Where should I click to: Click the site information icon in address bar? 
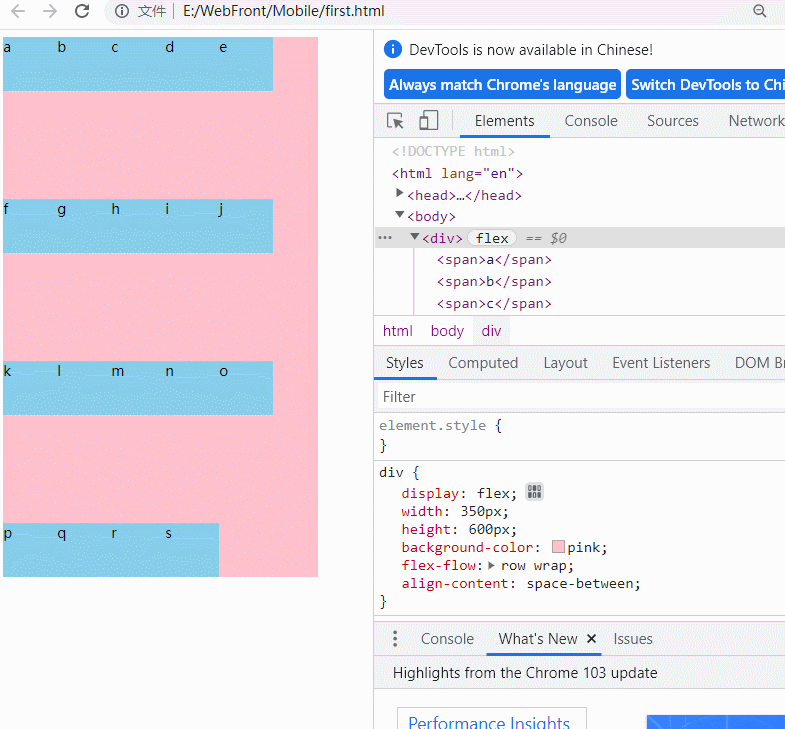click(122, 11)
